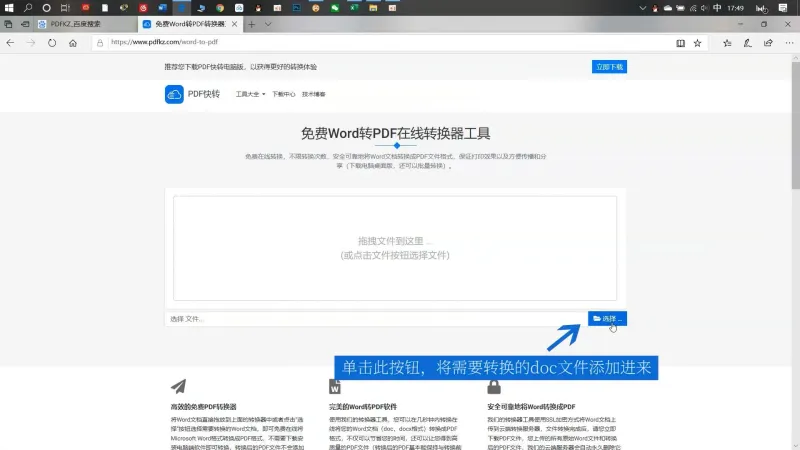Refresh the current page

[x=52, y=43]
